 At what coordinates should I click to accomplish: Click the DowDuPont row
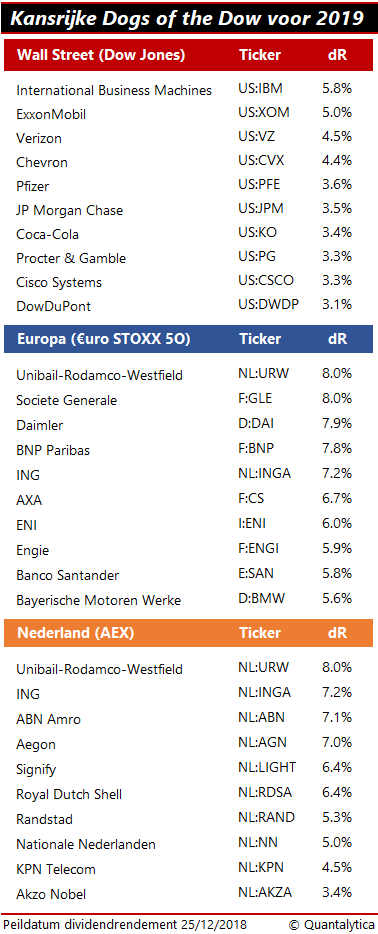(x=189, y=305)
